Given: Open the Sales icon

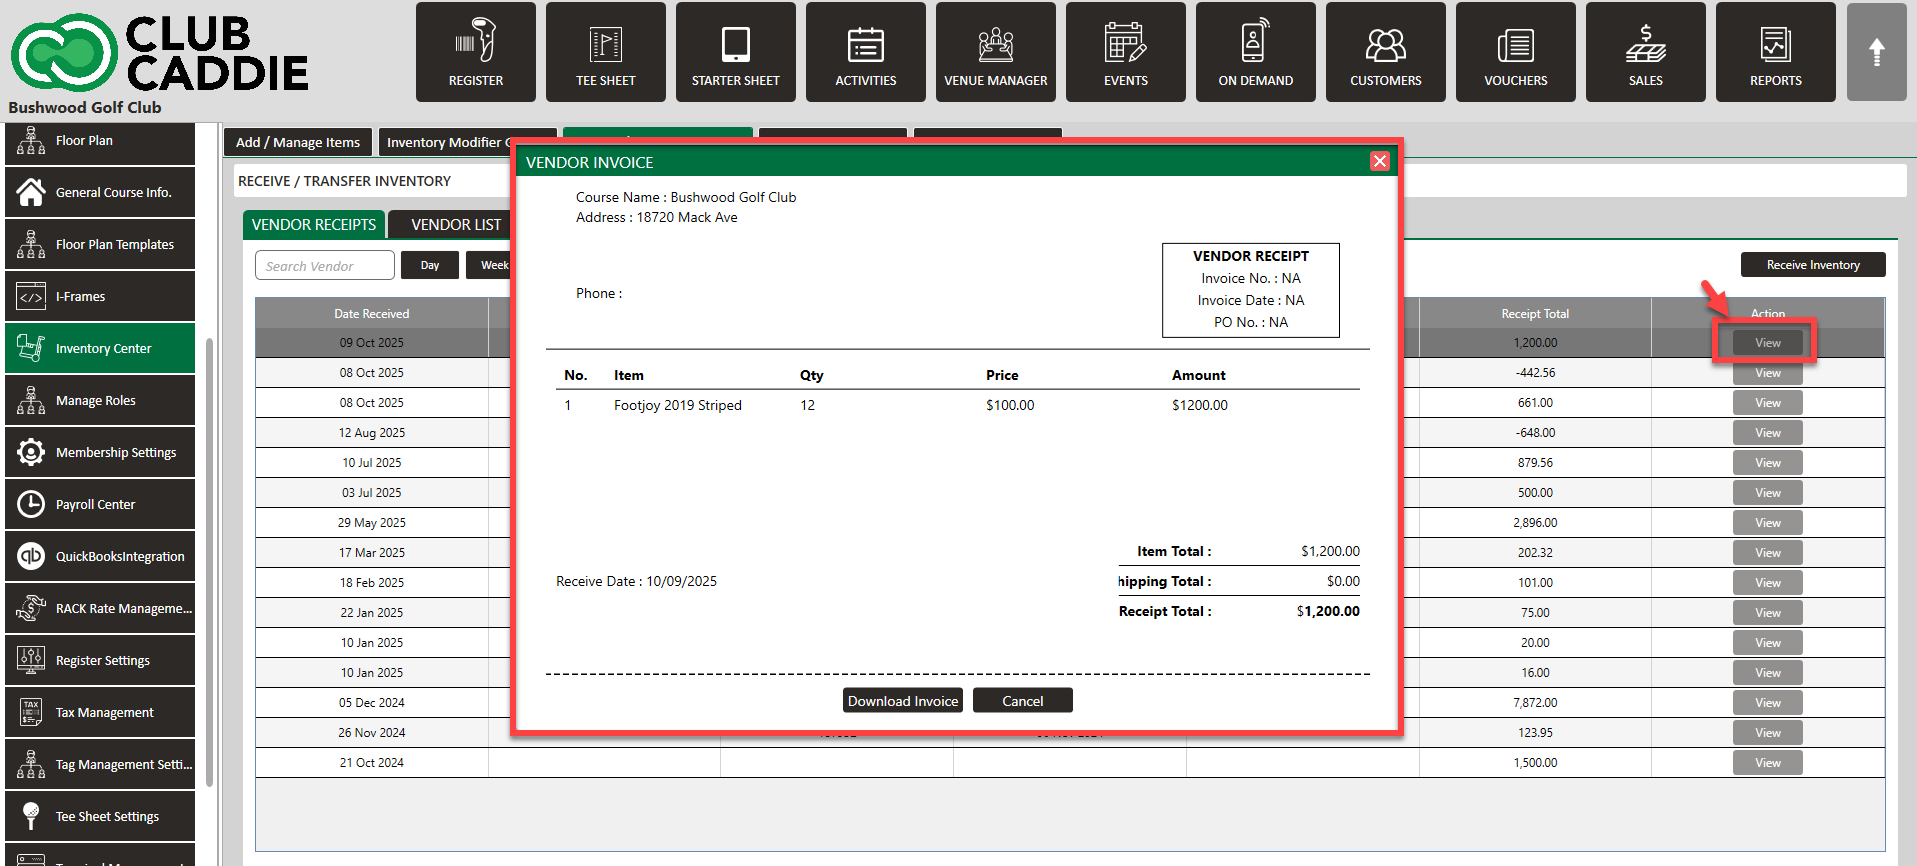Looking at the screenshot, I should [x=1645, y=52].
